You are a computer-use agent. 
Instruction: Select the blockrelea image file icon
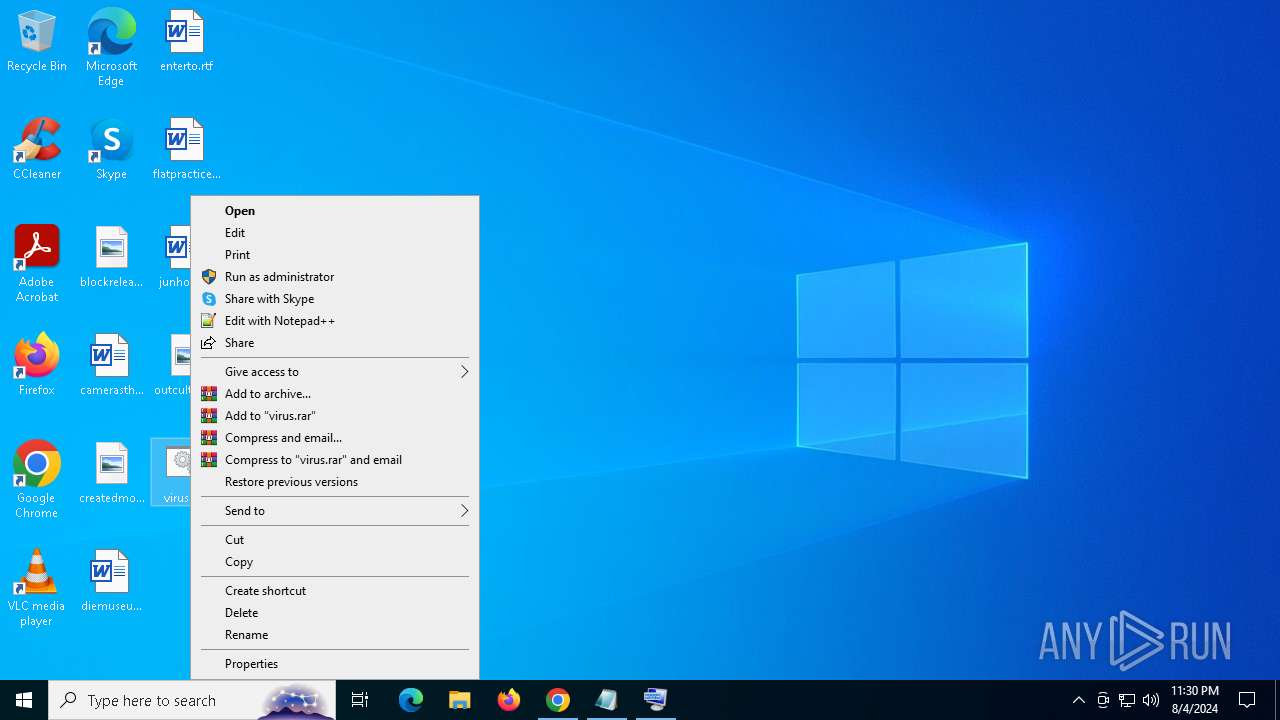pos(111,258)
